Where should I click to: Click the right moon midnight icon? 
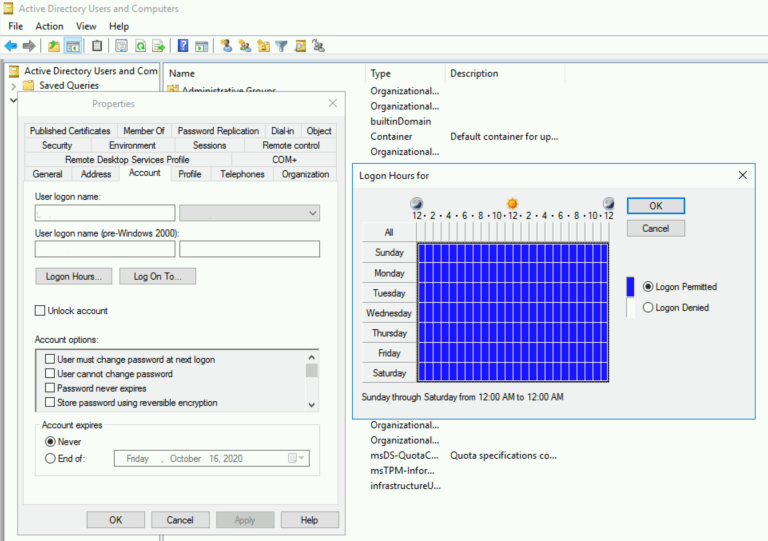(x=608, y=203)
